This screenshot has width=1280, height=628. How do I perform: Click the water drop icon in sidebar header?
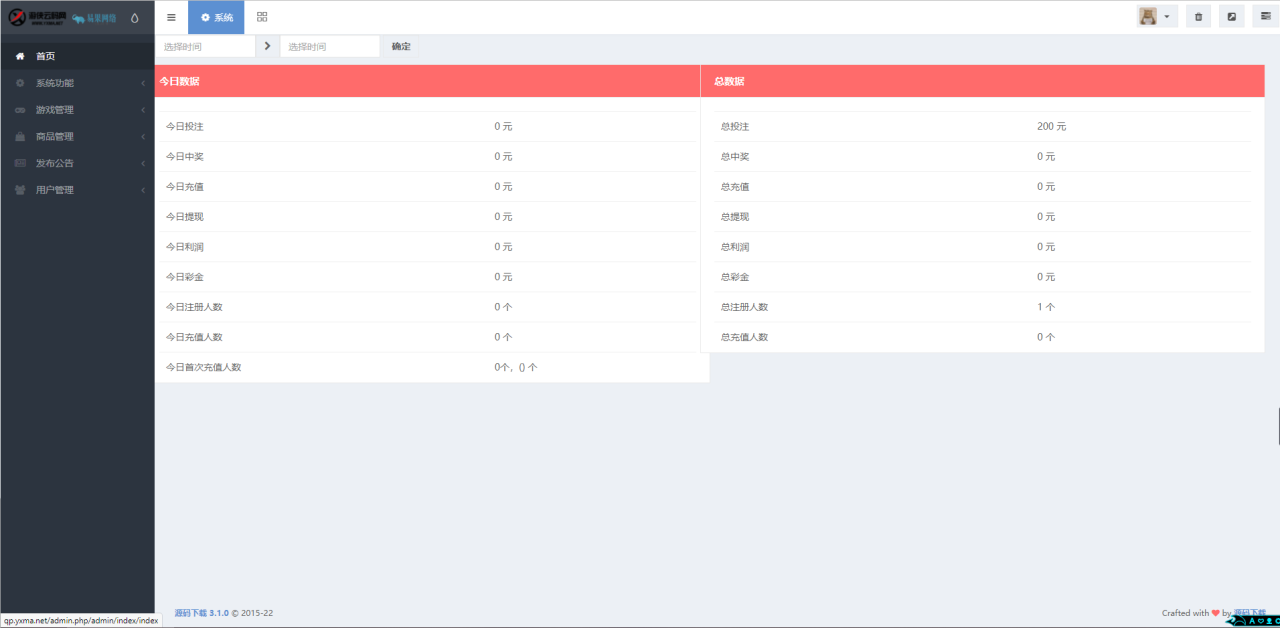coord(135,17)
